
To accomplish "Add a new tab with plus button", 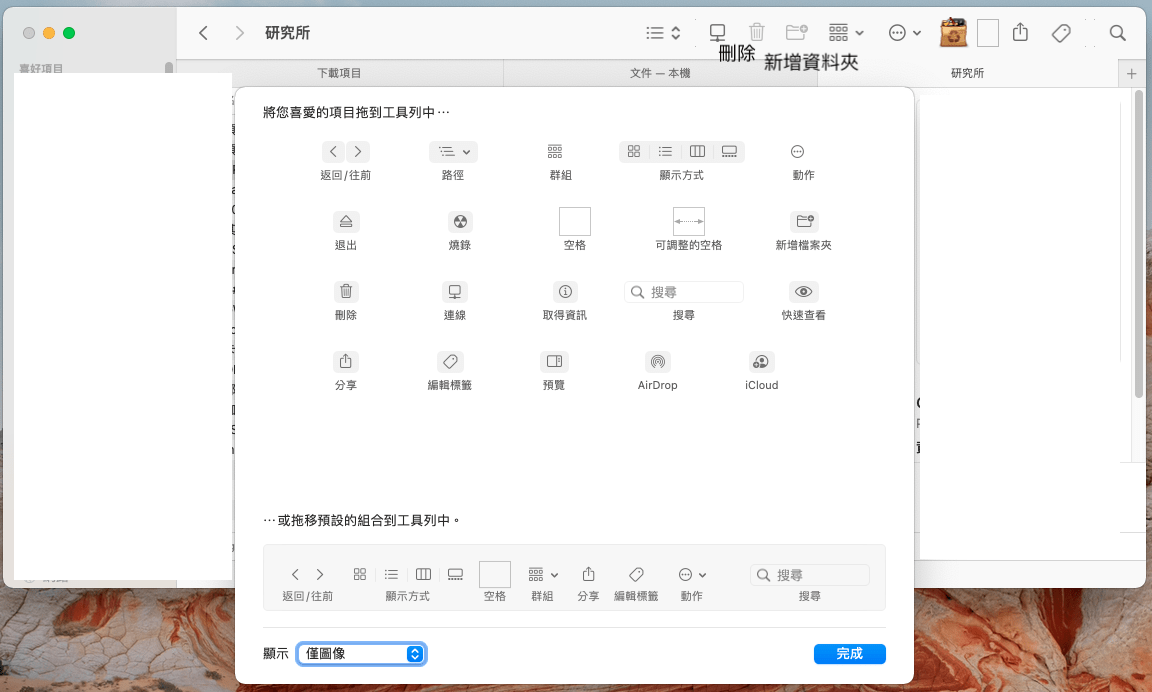I will pos(1131,73).
